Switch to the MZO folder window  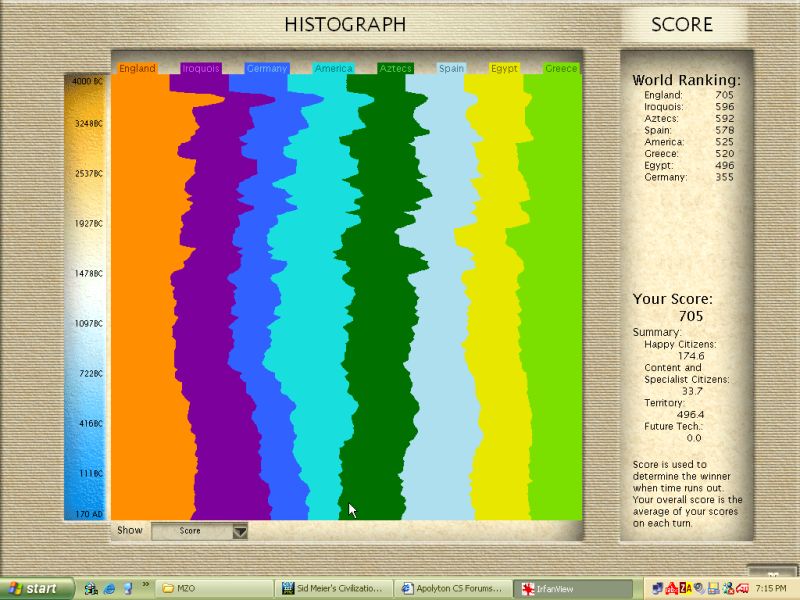click(x=213, y=588)
